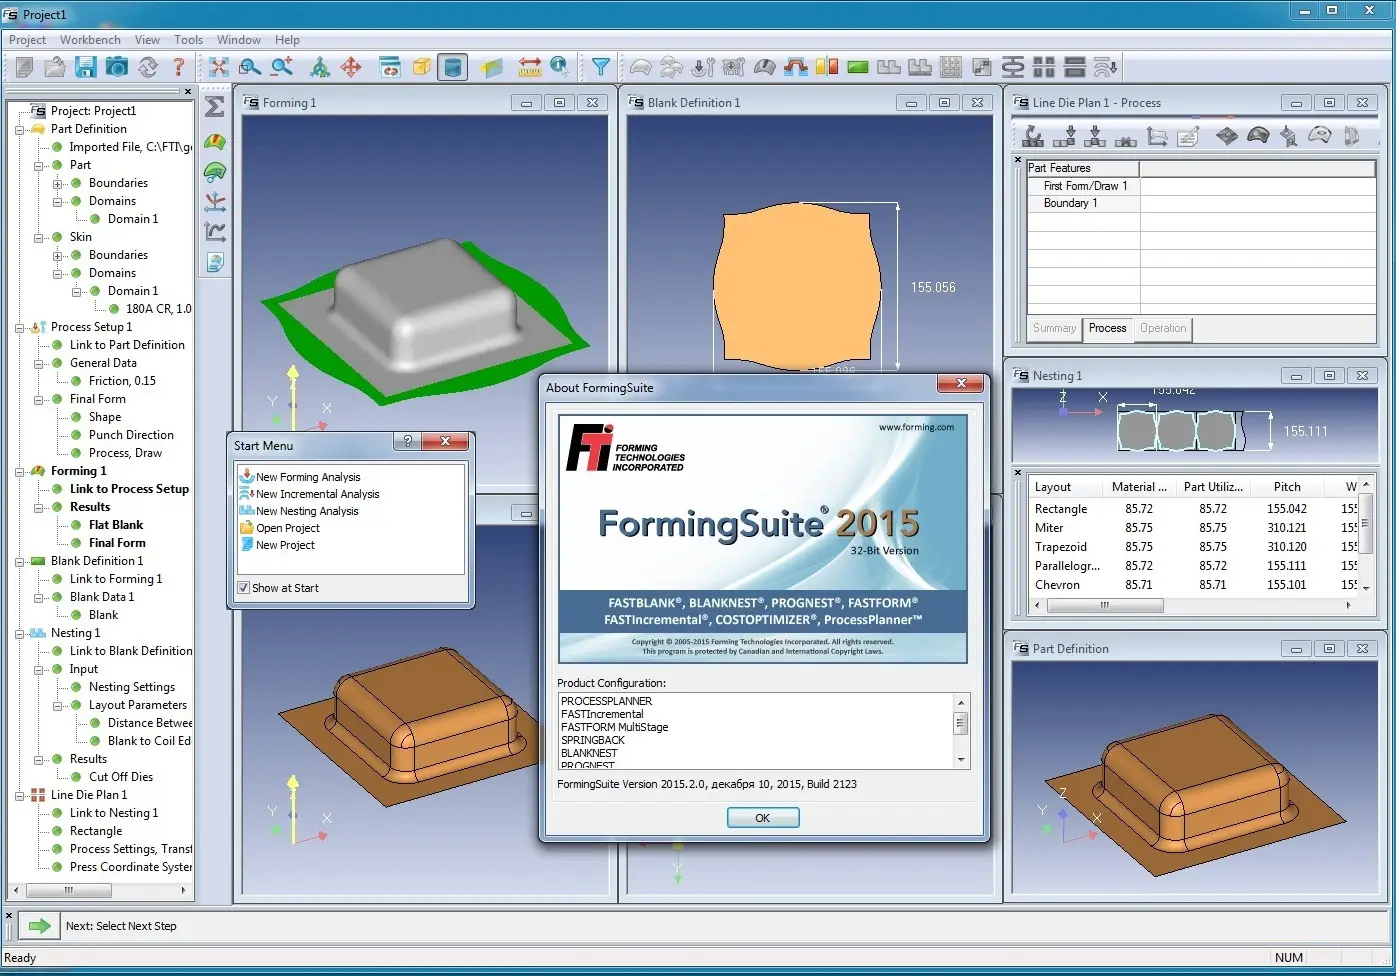Click the Product Configuration list scrollbar
This screenshot has height=976, width=1396.
[x=961, y=730]
